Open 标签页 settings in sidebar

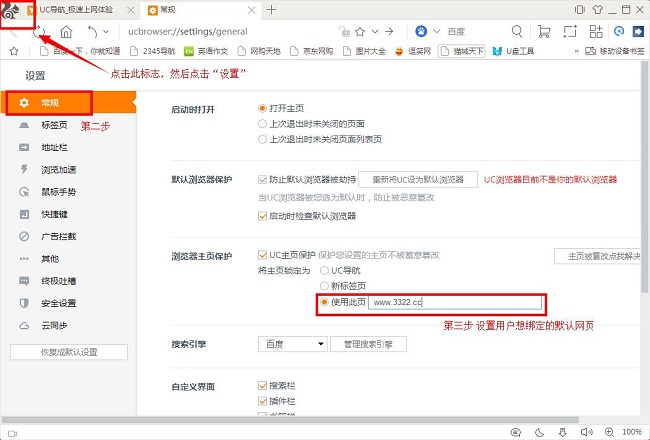click(x=55, y=125)
